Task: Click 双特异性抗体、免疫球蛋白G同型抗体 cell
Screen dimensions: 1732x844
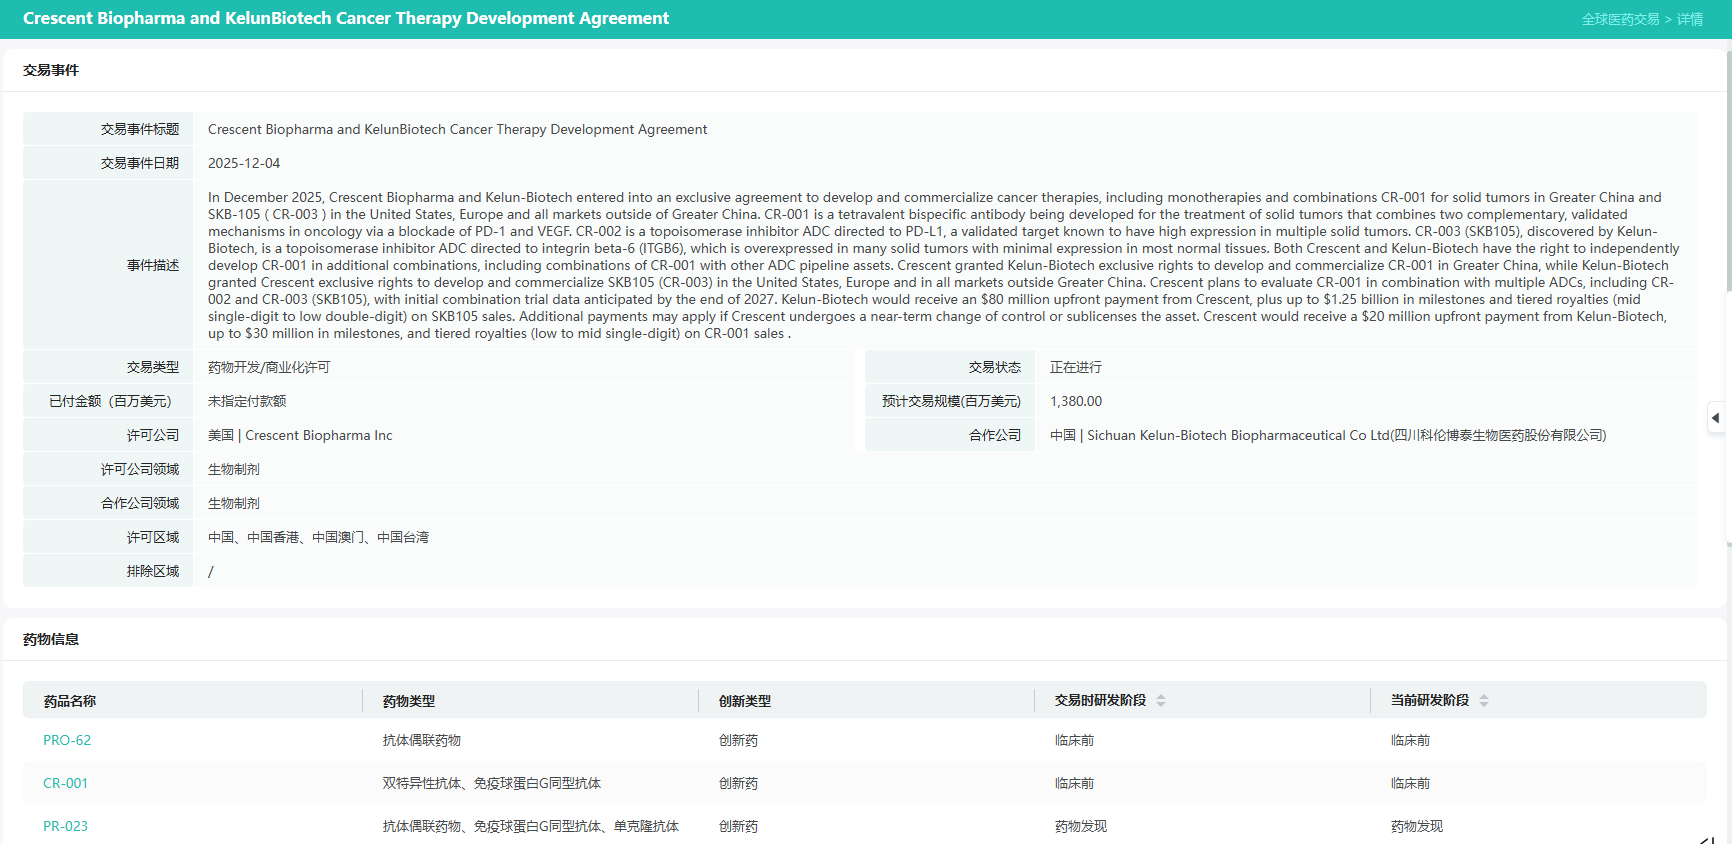Action: coord(492,784)
